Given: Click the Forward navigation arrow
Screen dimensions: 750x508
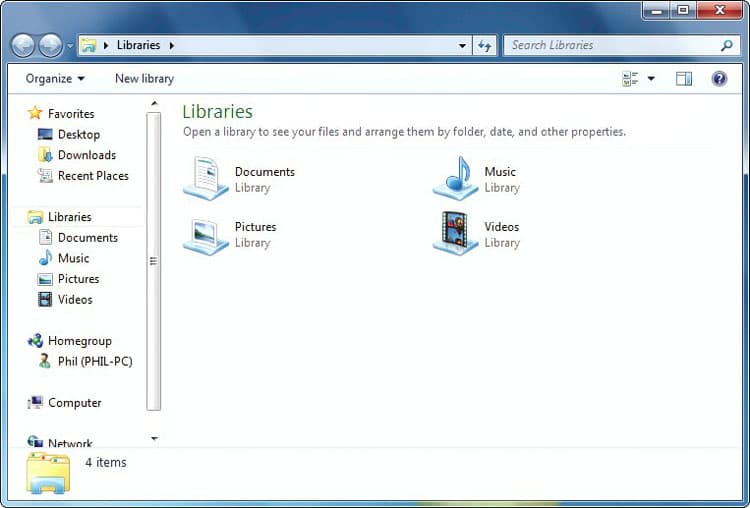Looking at the screenshot, I should point(50,45).
